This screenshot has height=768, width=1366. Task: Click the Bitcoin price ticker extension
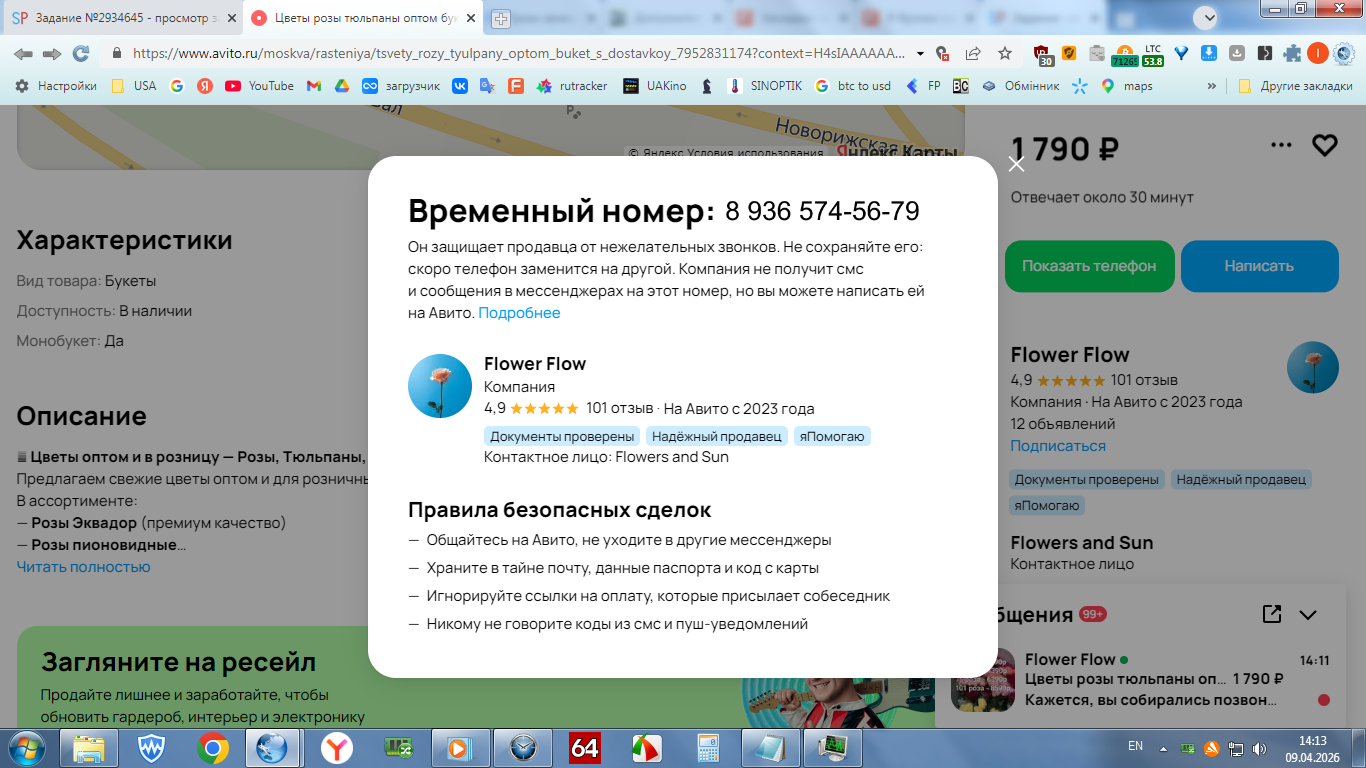coord(1125,54)
